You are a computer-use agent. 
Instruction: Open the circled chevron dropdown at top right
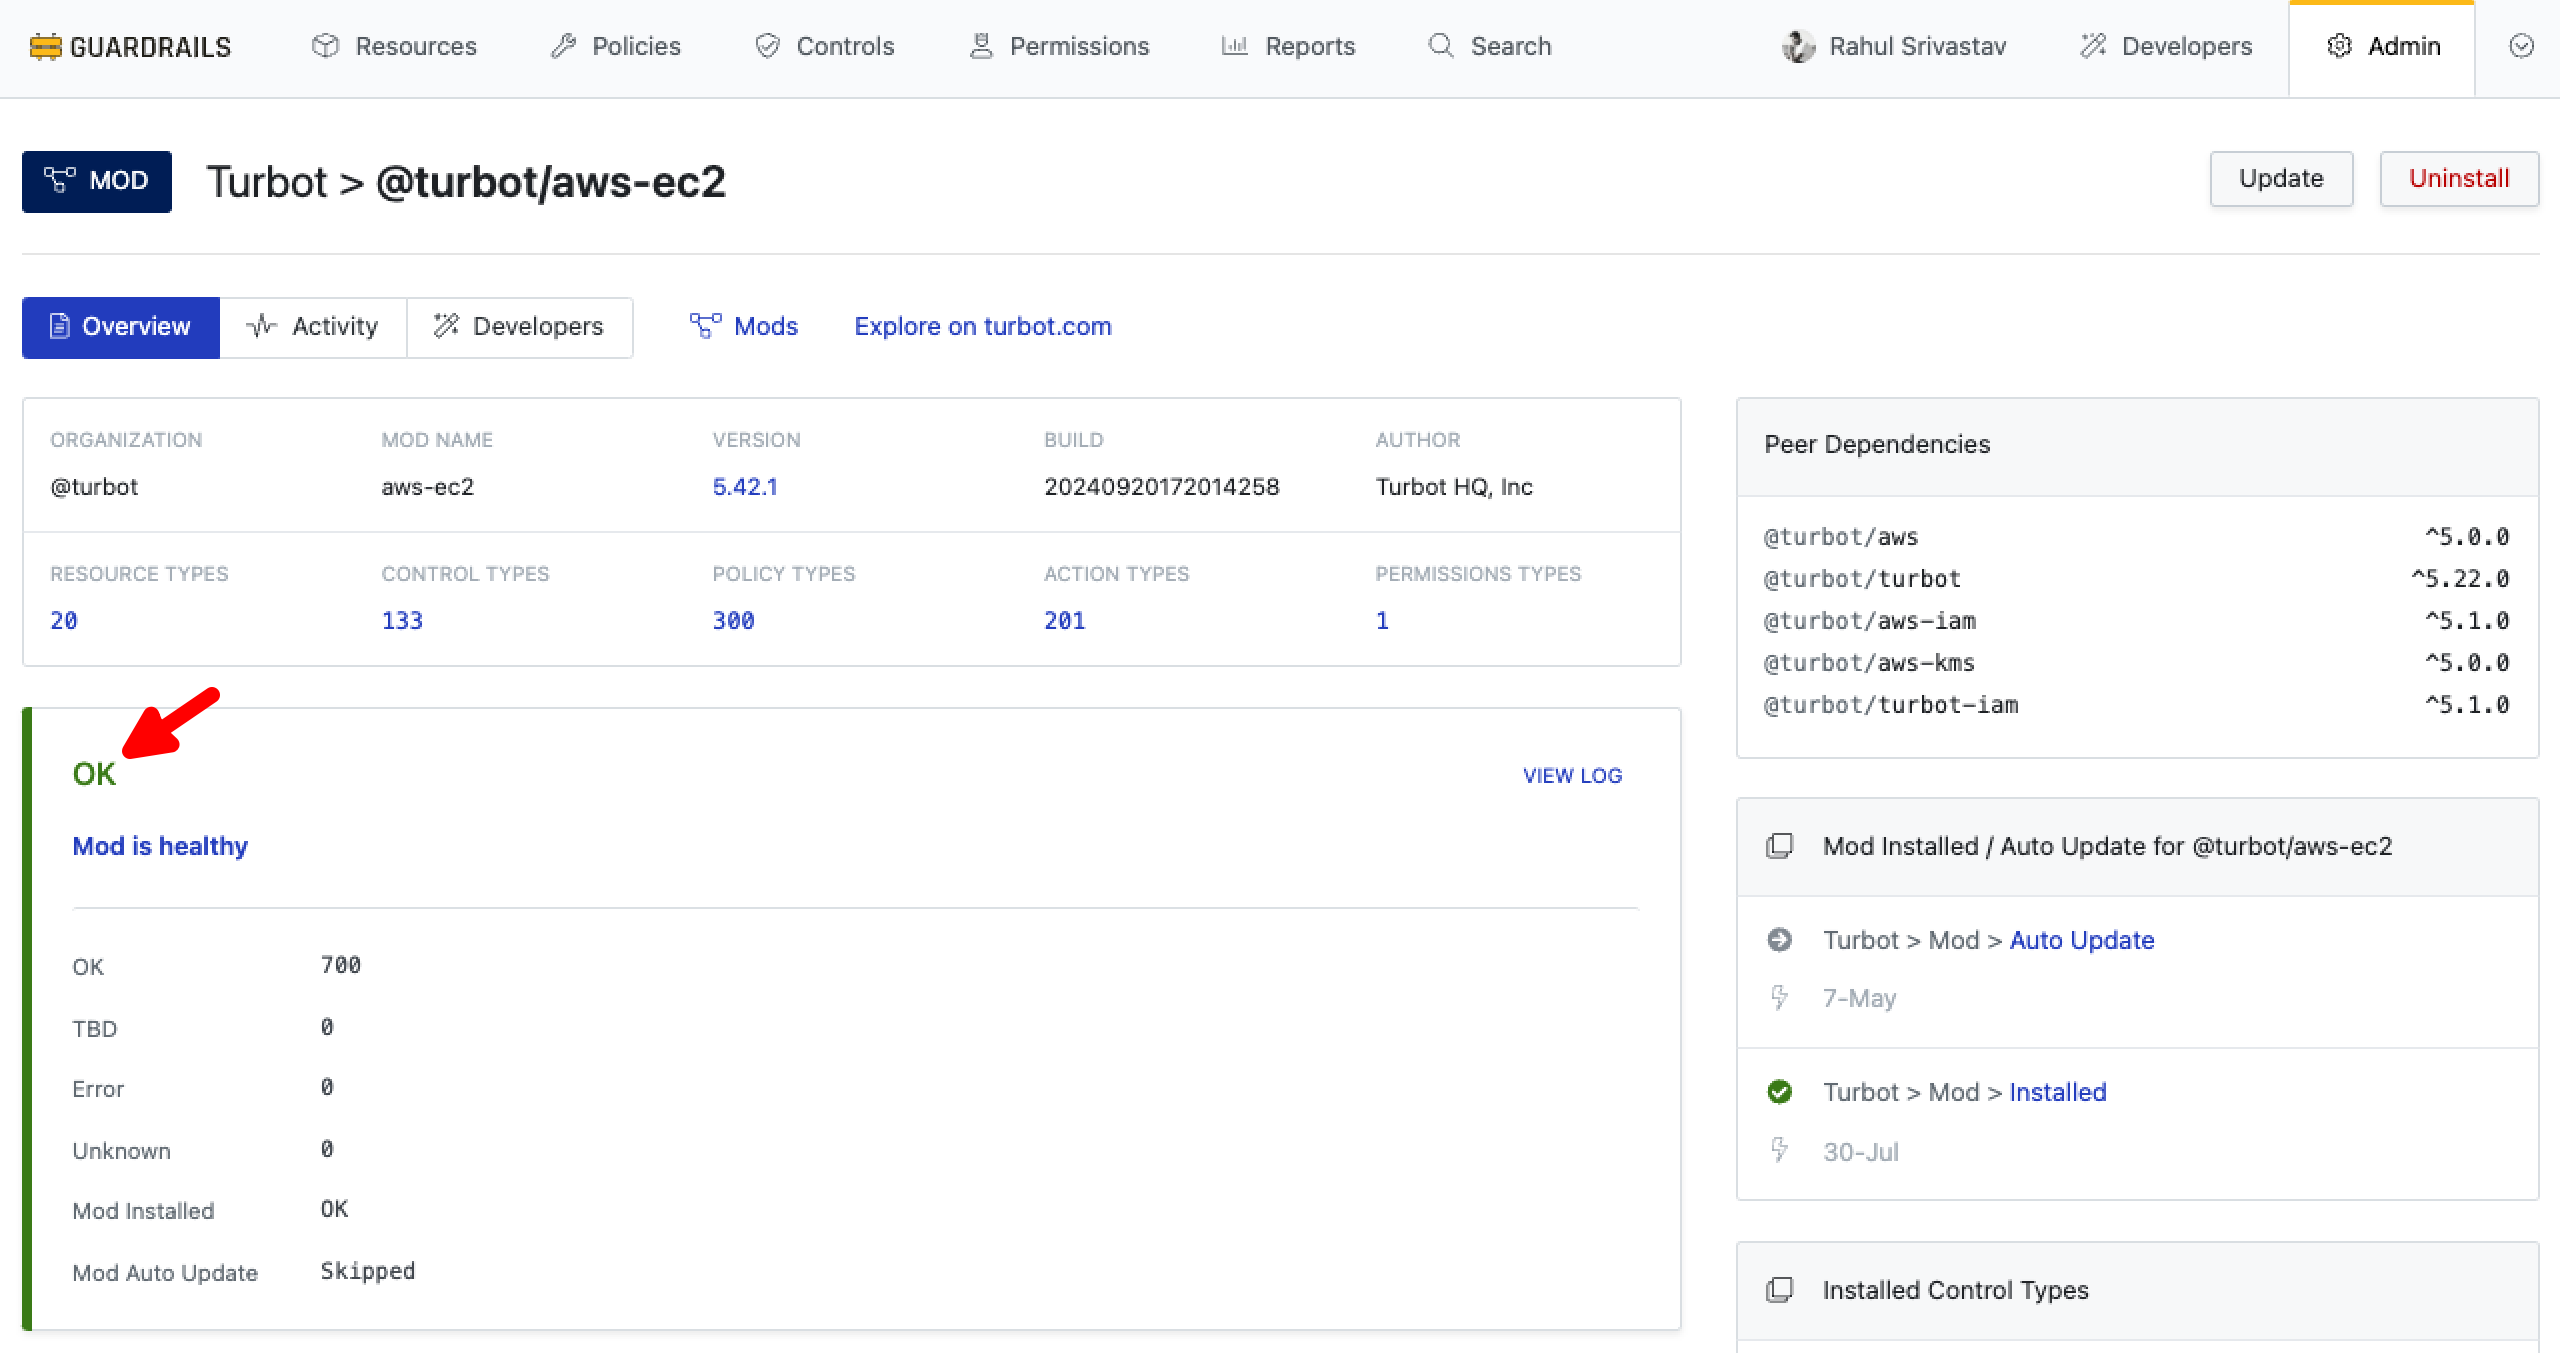[2521, 47]
